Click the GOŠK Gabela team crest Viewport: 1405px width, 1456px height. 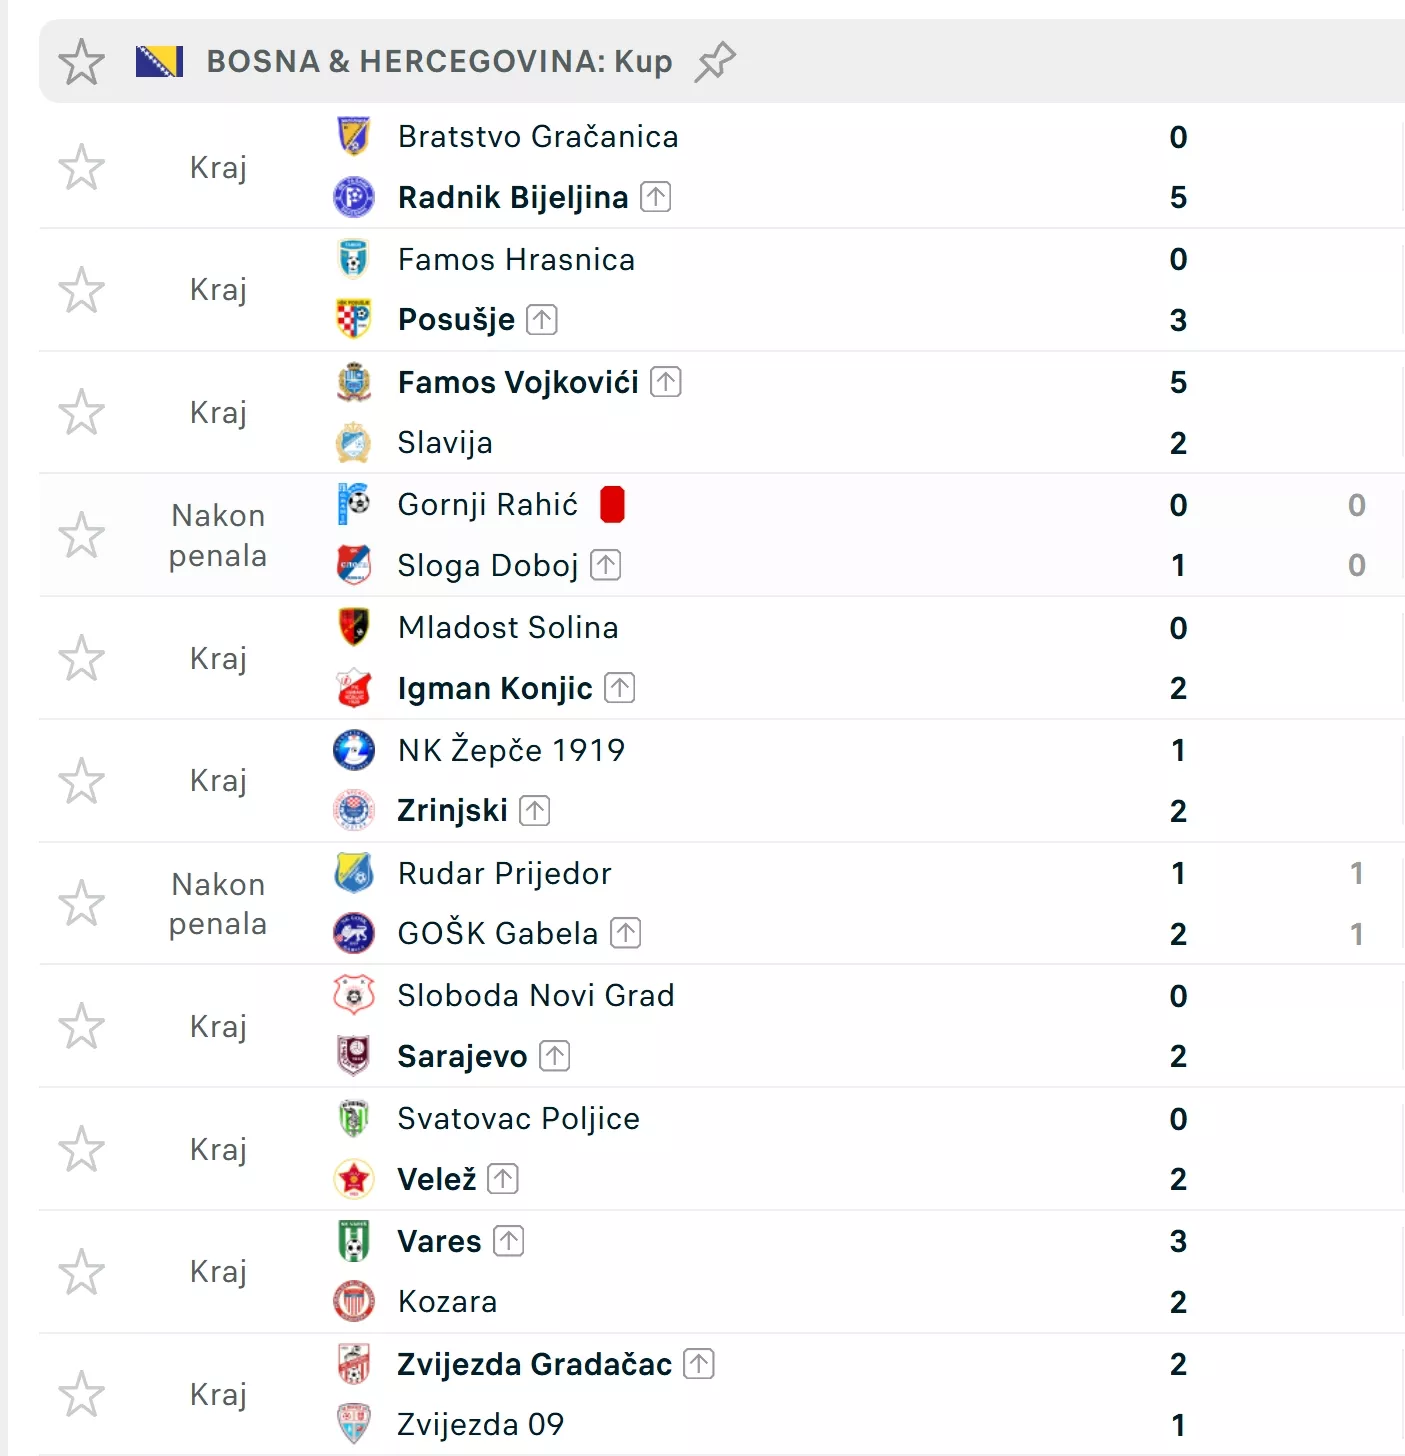(x=353, y=934)
